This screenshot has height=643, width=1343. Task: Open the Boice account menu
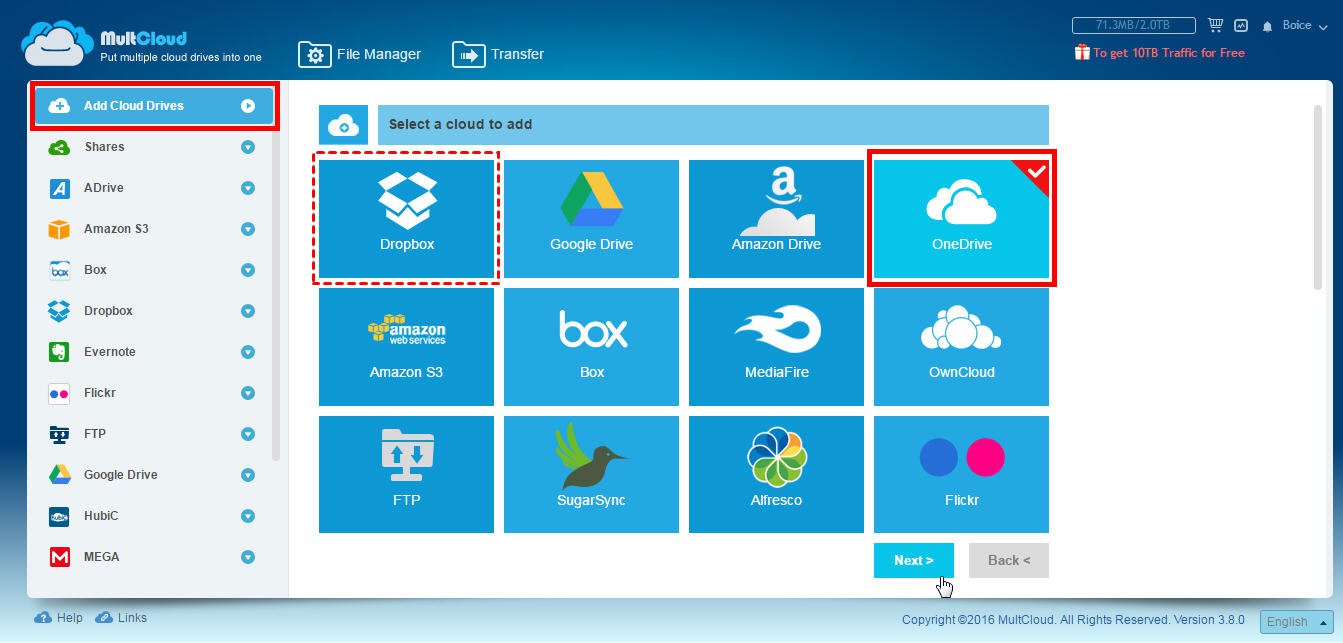tap(1303, 25)
